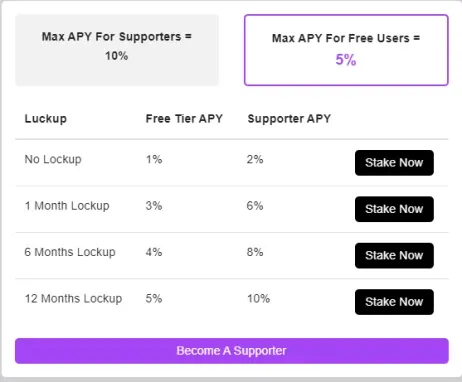Viewport: 462px width, 382px height.
Task: Click the Supporter APY column header
Action: pos(289,119)
